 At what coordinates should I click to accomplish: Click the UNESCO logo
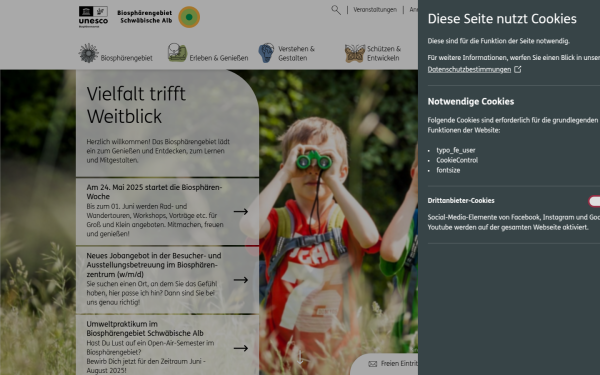tap(93, 17)
